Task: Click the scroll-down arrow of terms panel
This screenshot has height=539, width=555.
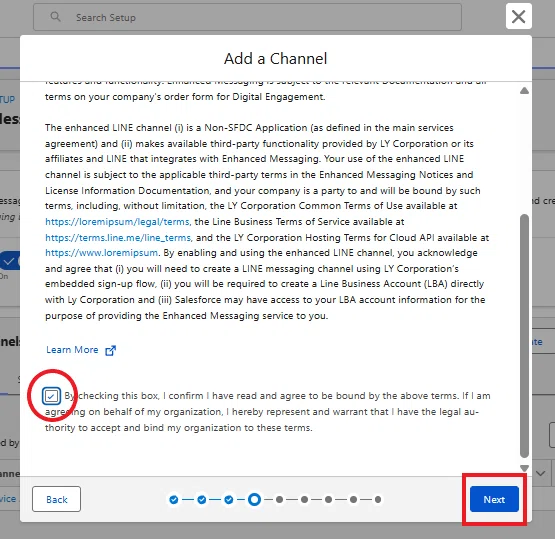Action: tap(524, 468)
